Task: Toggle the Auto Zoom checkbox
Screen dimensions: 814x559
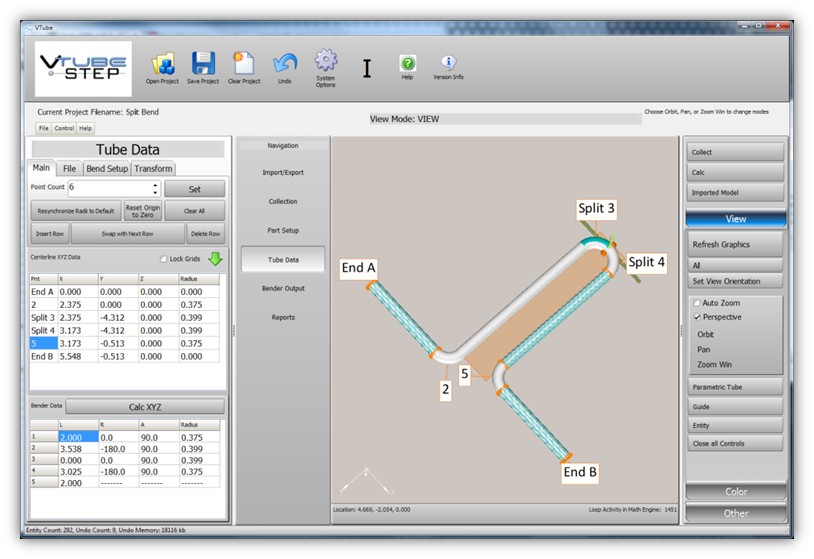Action: [697, 302]
